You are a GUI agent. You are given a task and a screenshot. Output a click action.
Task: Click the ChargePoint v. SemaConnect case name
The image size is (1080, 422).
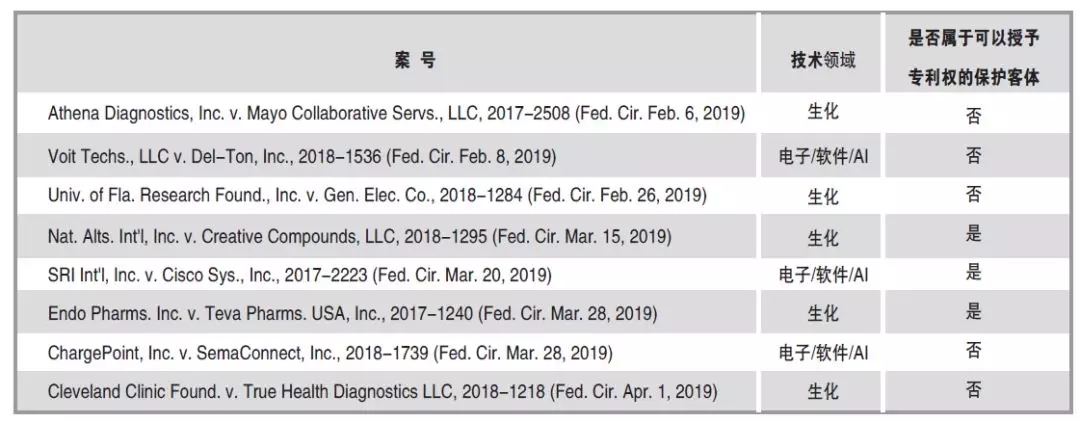coord(330,353)
